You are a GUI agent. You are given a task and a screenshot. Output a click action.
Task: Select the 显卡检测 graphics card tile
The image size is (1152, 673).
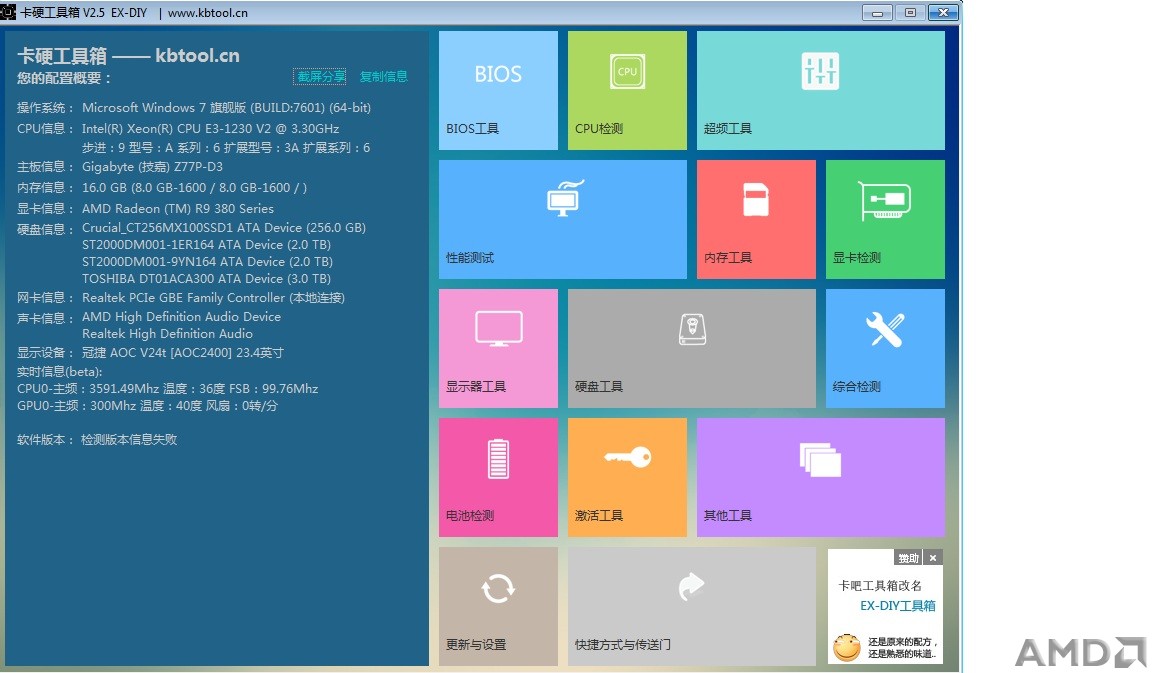885,220
